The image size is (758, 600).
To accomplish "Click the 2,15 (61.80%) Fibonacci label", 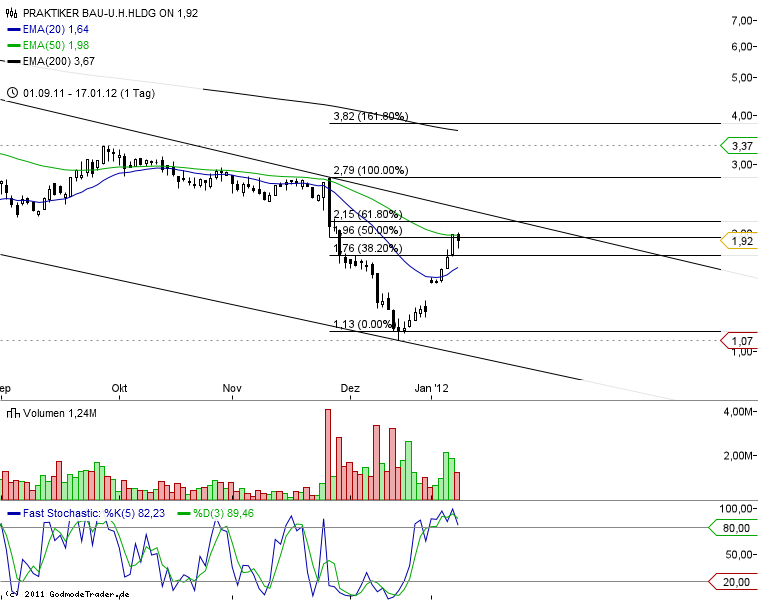I will [x=368, y=214].
